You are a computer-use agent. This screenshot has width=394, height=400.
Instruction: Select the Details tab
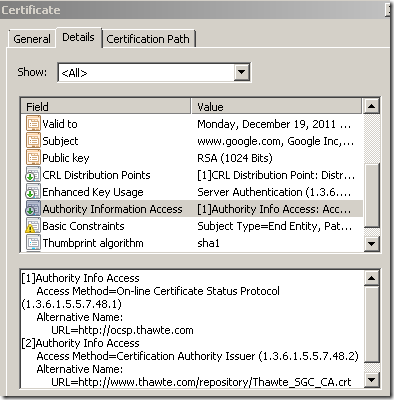[78, 37]
